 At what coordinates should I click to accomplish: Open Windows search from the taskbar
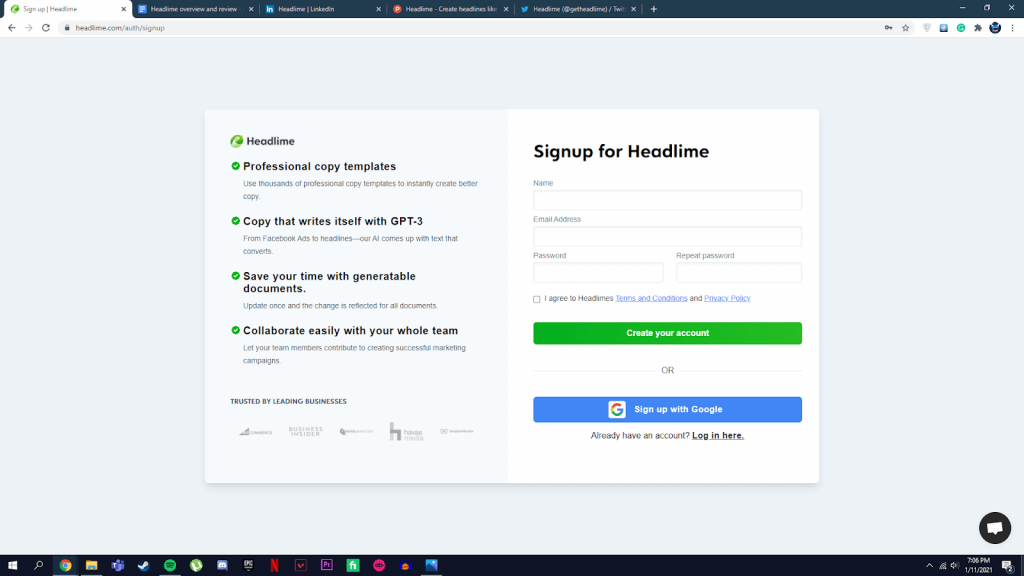pos(39,566)
